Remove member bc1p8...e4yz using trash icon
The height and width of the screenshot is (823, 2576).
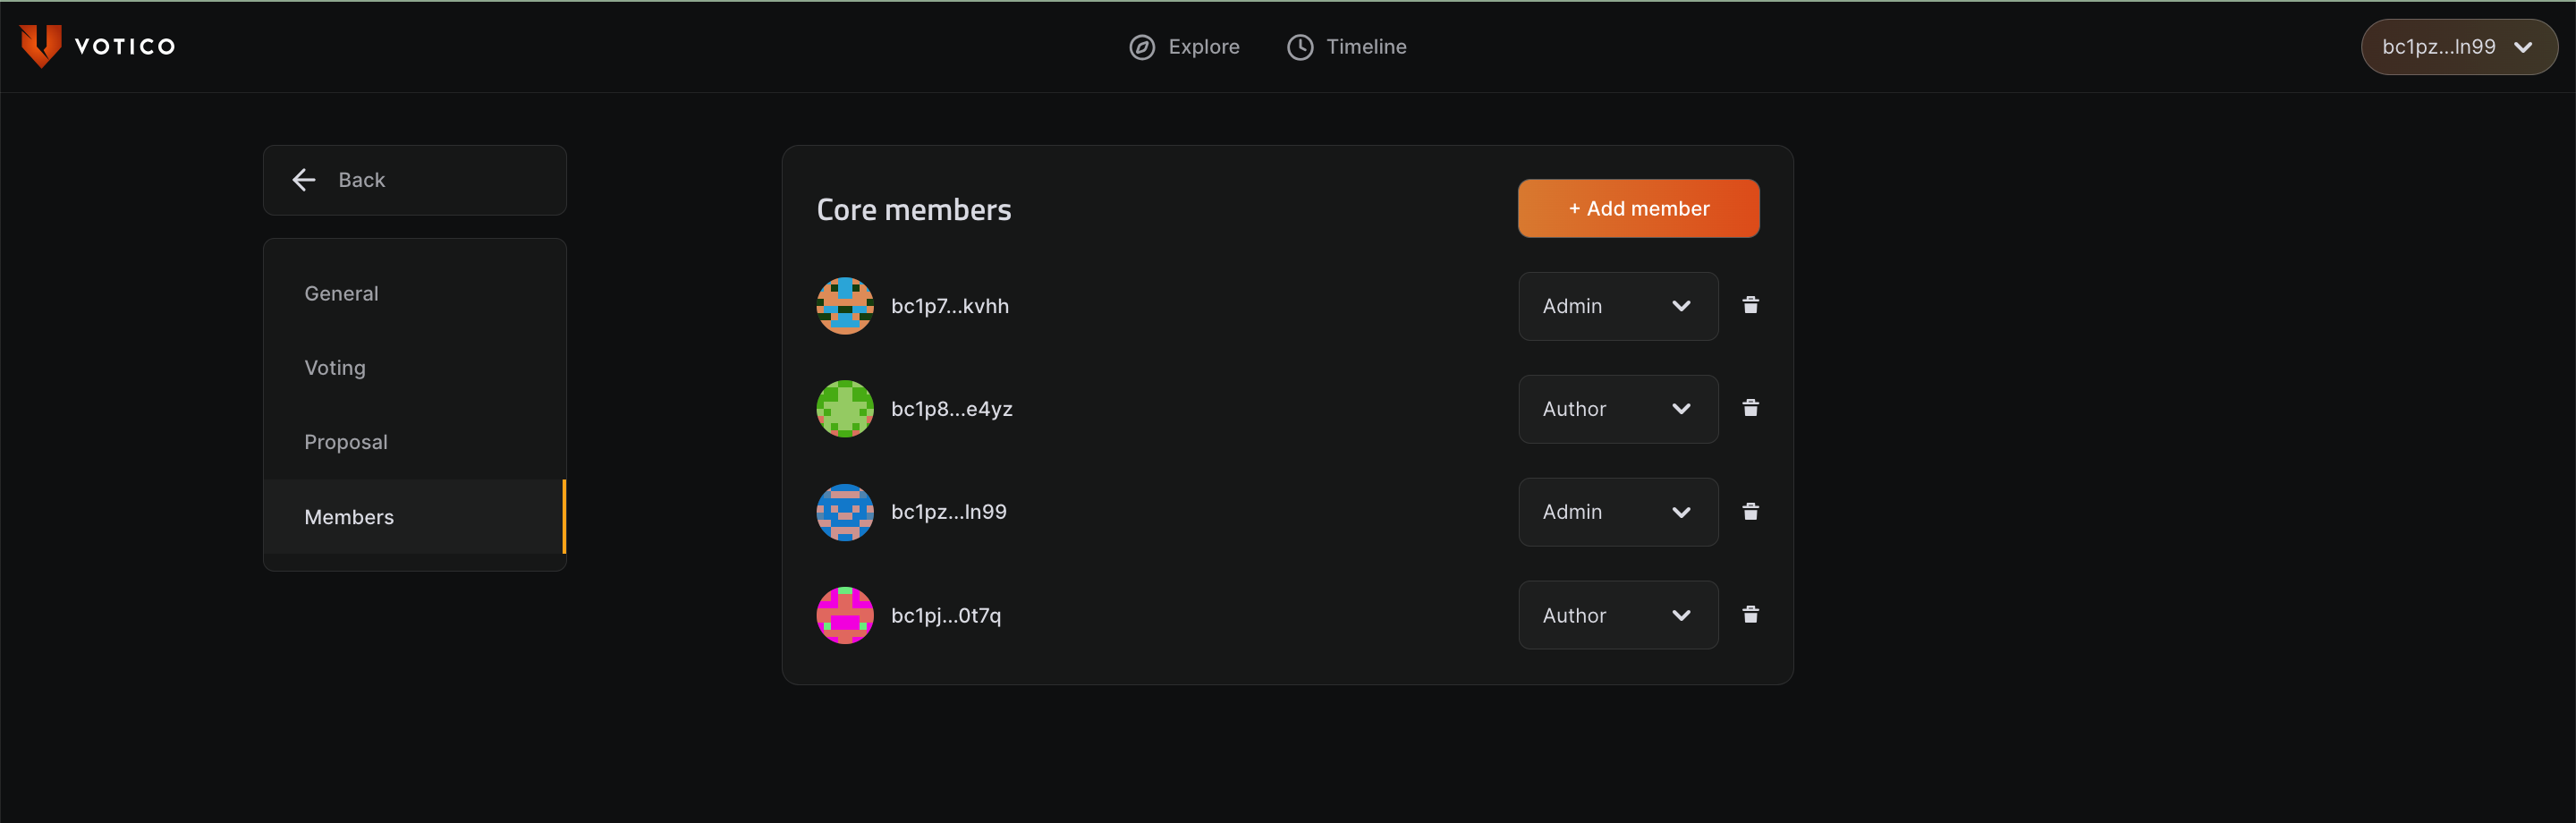point(1750,408)
